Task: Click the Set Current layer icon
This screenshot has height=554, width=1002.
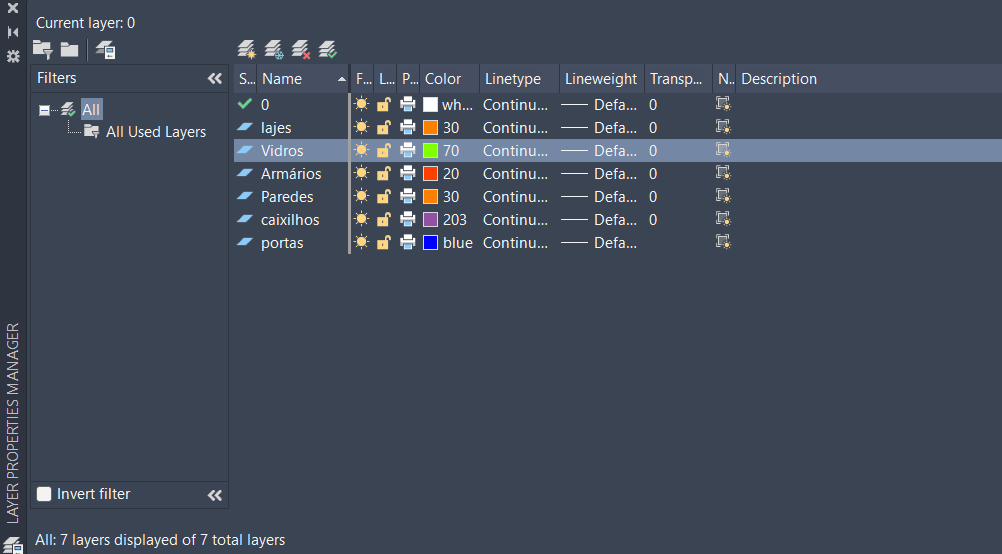Action: tap(327, 49)
